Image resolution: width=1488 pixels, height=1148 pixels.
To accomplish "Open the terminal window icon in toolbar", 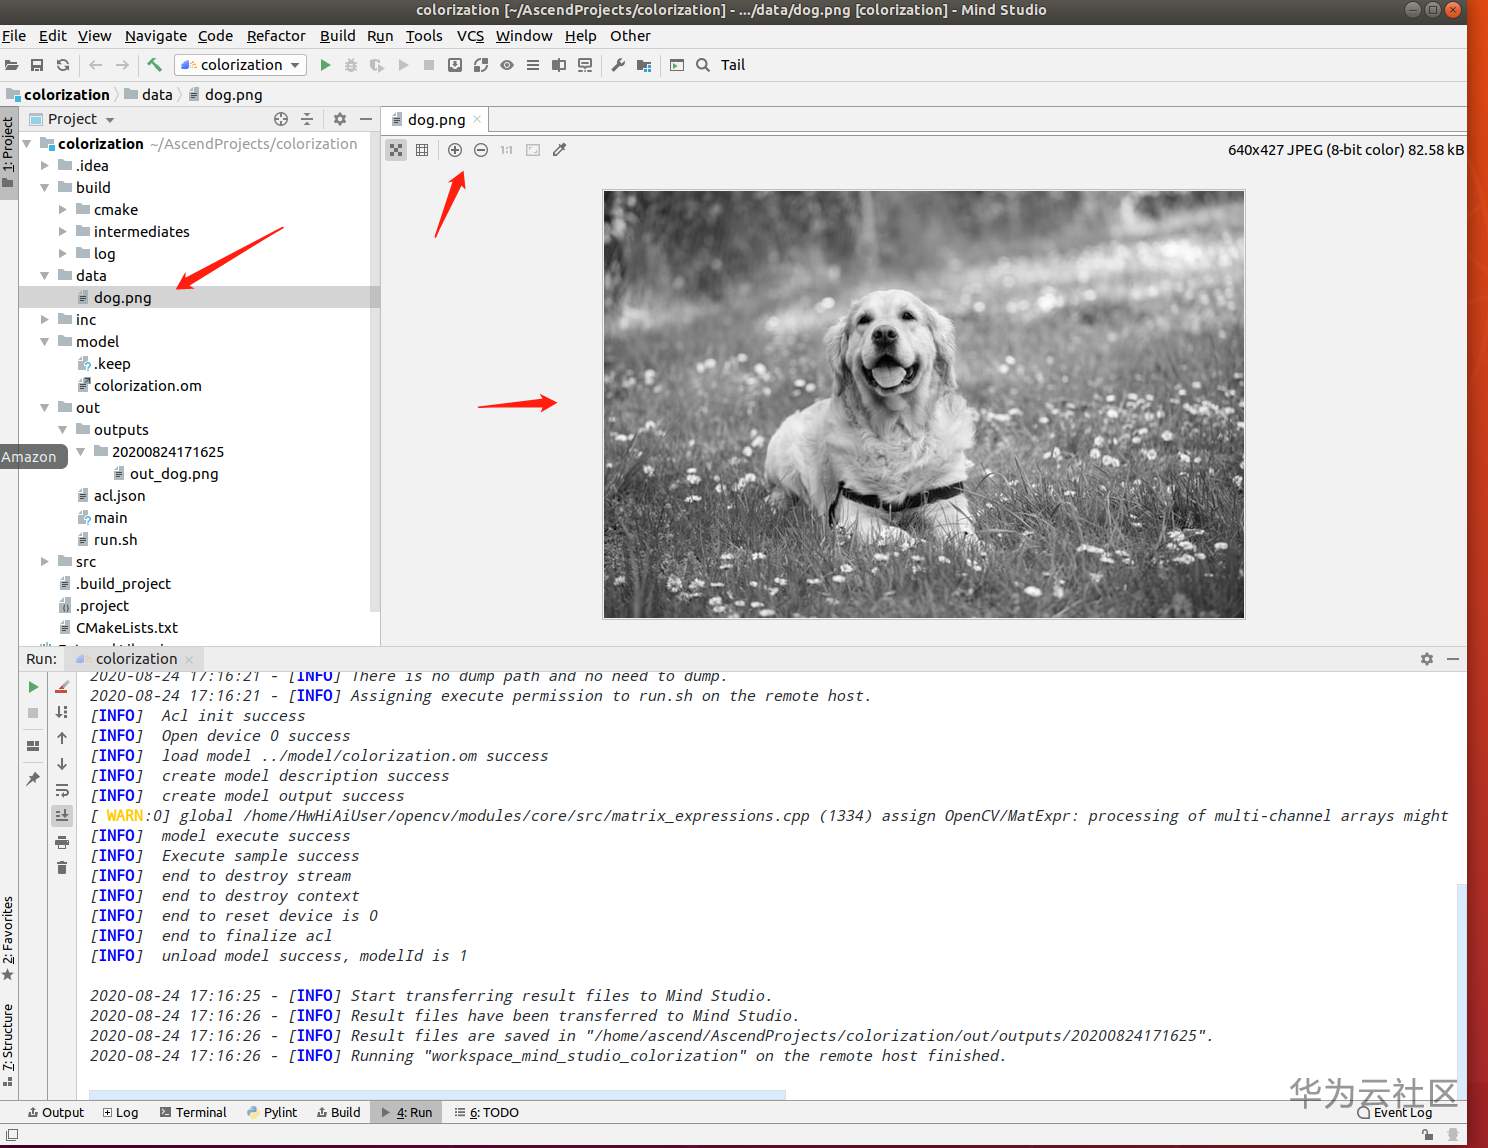I will (677, 65).
